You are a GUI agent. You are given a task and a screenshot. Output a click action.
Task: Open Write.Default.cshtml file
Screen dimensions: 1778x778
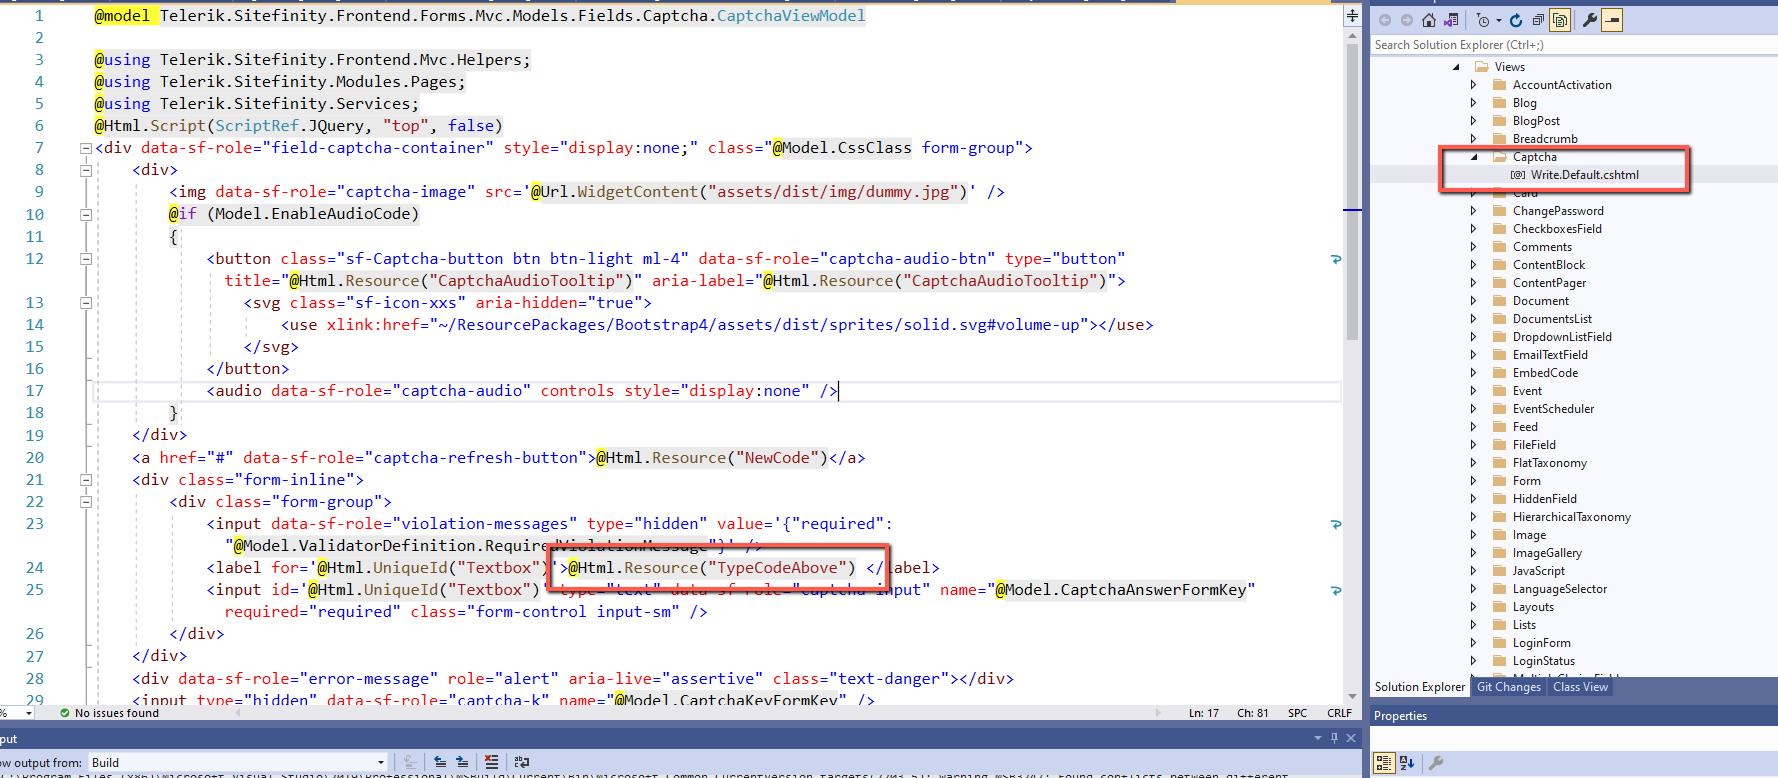(x=1585, y=175)
